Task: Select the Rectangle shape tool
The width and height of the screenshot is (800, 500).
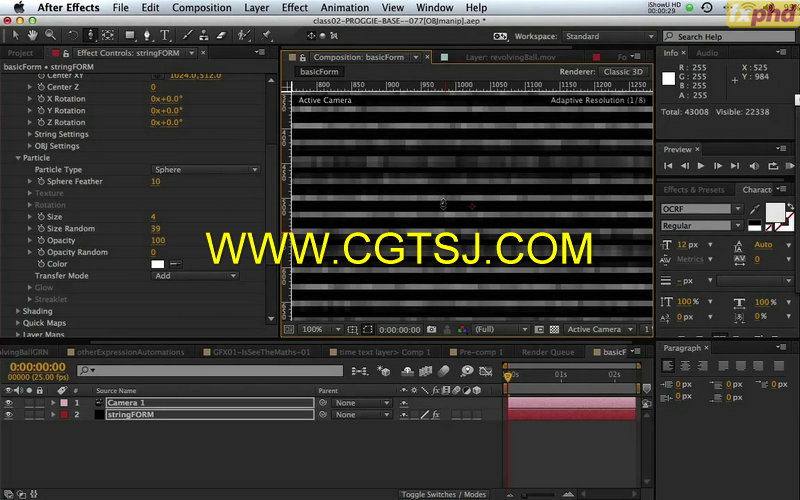Action: click(x=130, y=35)
